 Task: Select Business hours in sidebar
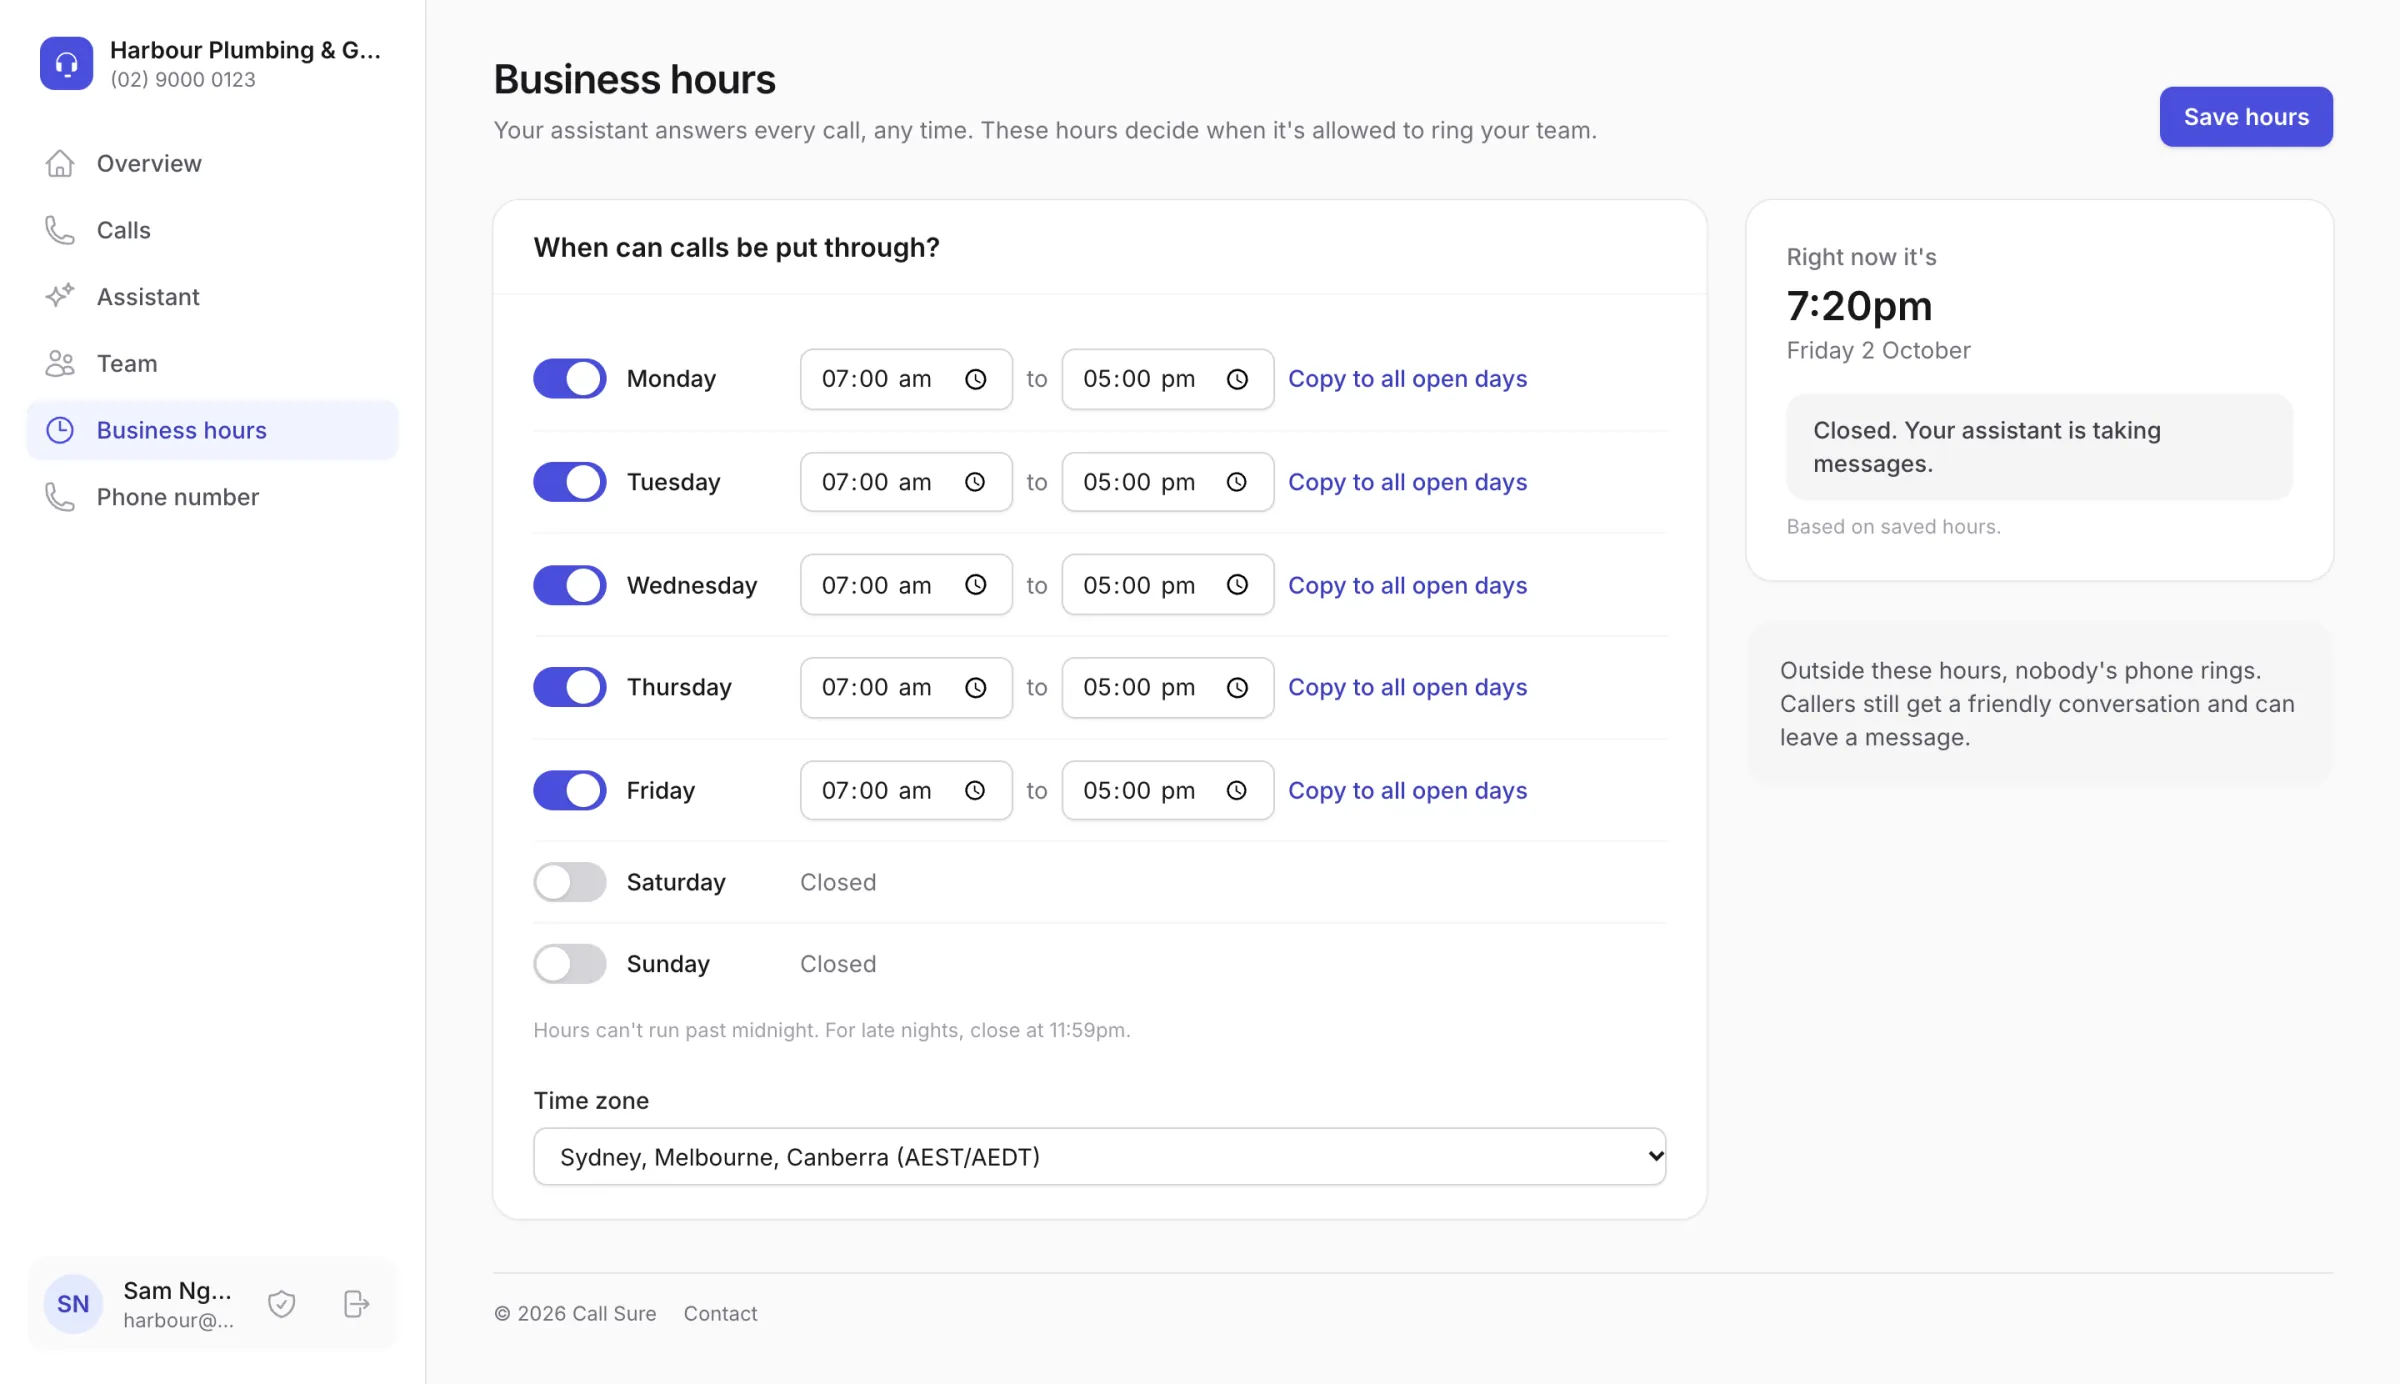point(212,430)
